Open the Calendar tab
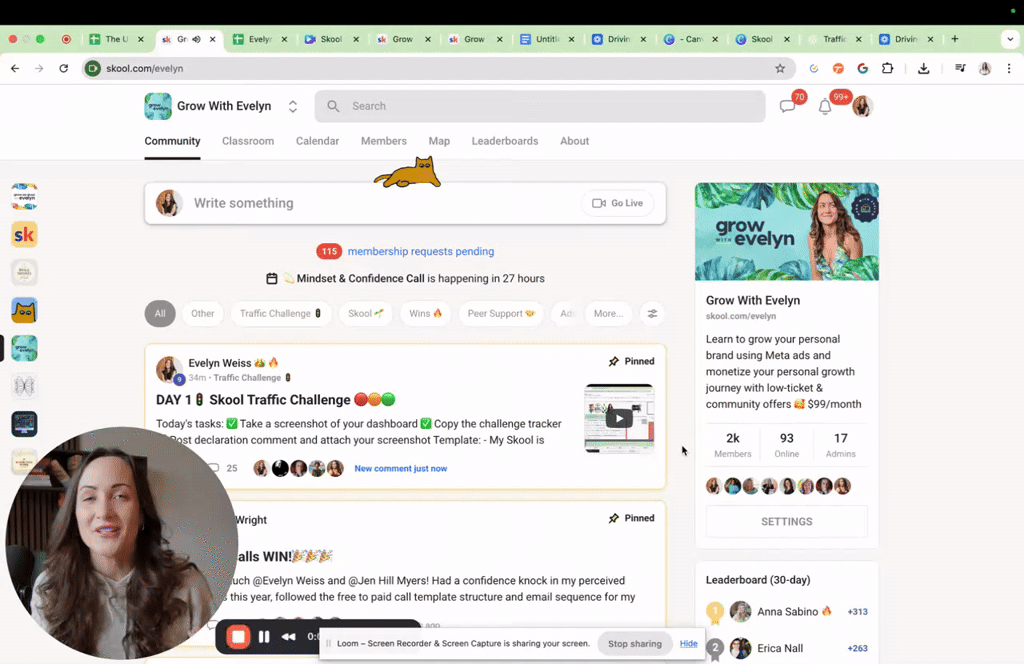The width and height of the screenshot is (1024, 664). pyautogui.click(x=317, y=141)
